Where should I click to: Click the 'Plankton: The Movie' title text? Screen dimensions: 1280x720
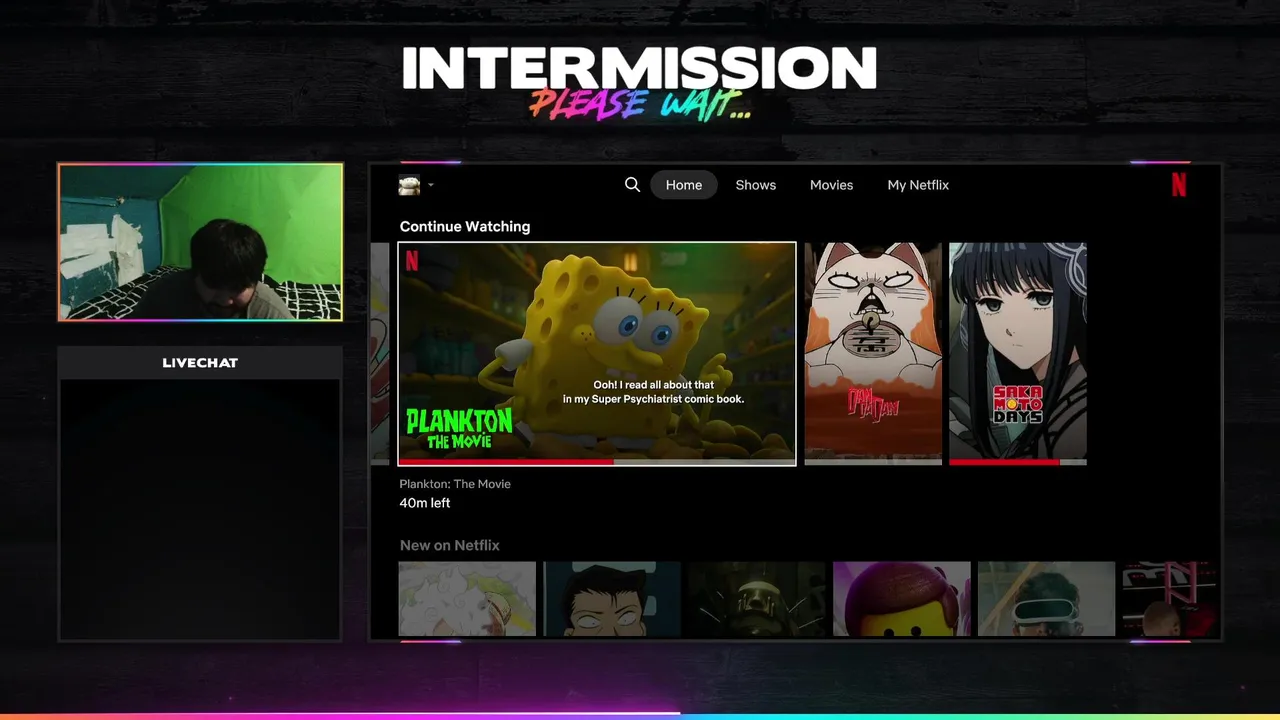pyautogui.click(x=455, y=484)
